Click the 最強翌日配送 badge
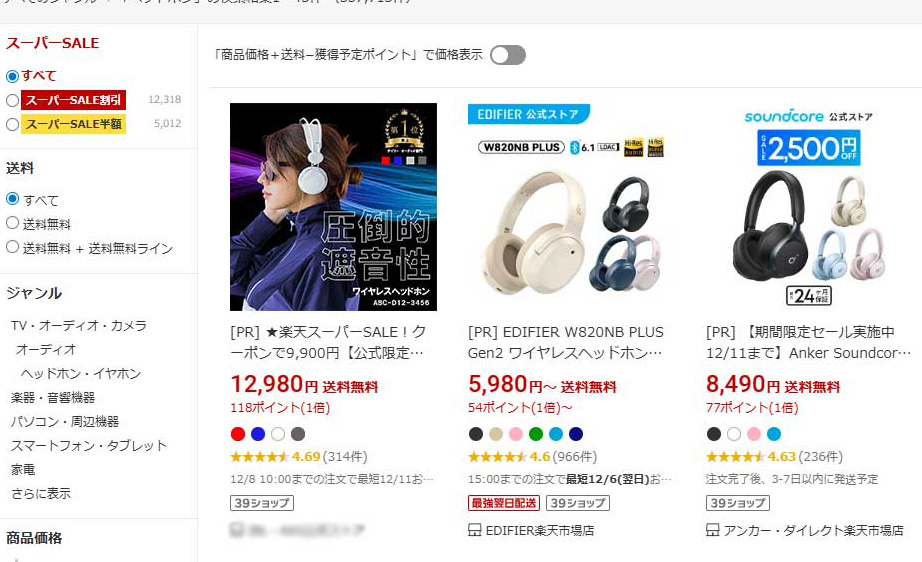This screenshot has width=922, height=562. (504, 503)
